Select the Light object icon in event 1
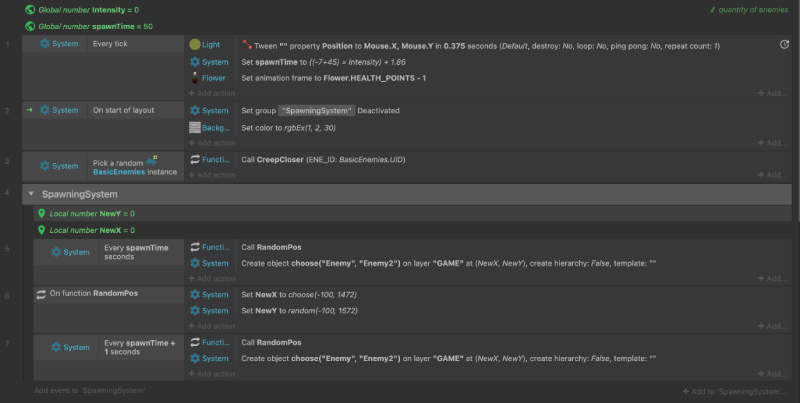This screenshot has width=800, height=403. coord(194,45)
